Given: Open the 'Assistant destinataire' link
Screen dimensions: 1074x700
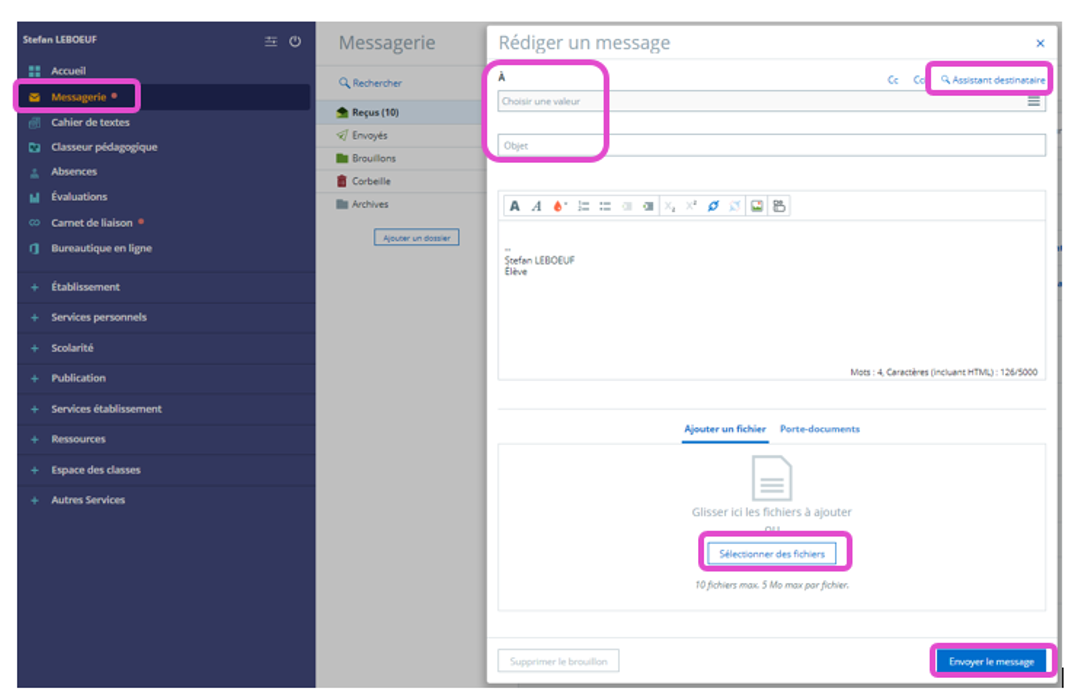Looking at the screenshot, I should [x=992, y=79].
